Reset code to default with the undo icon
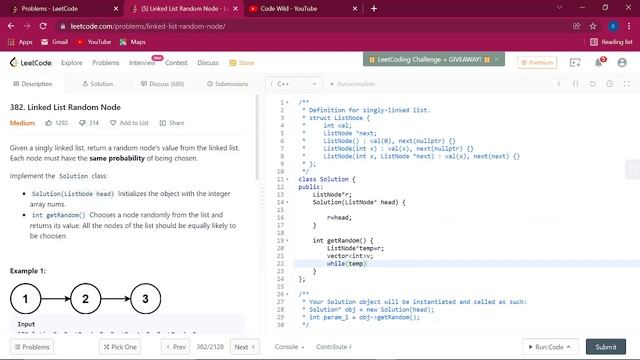The width and height of the screenshot is (640, 360). [592, 84]
